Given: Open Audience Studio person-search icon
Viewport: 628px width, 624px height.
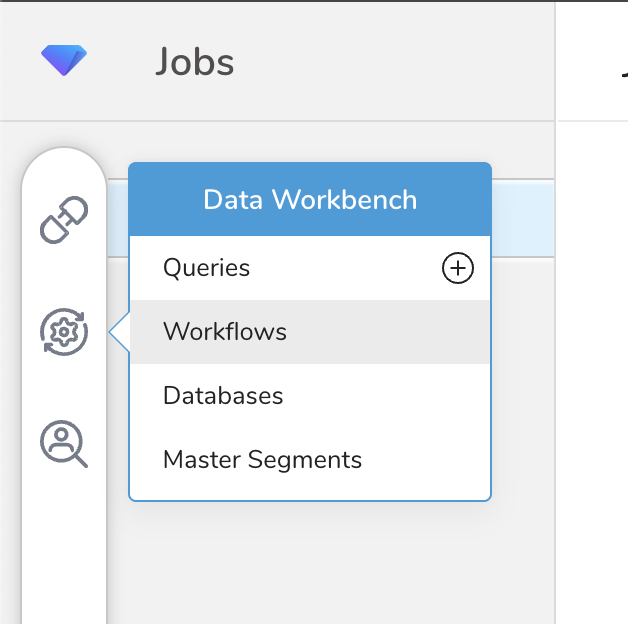Looking at the screenshot, I should tap(64, 443).
